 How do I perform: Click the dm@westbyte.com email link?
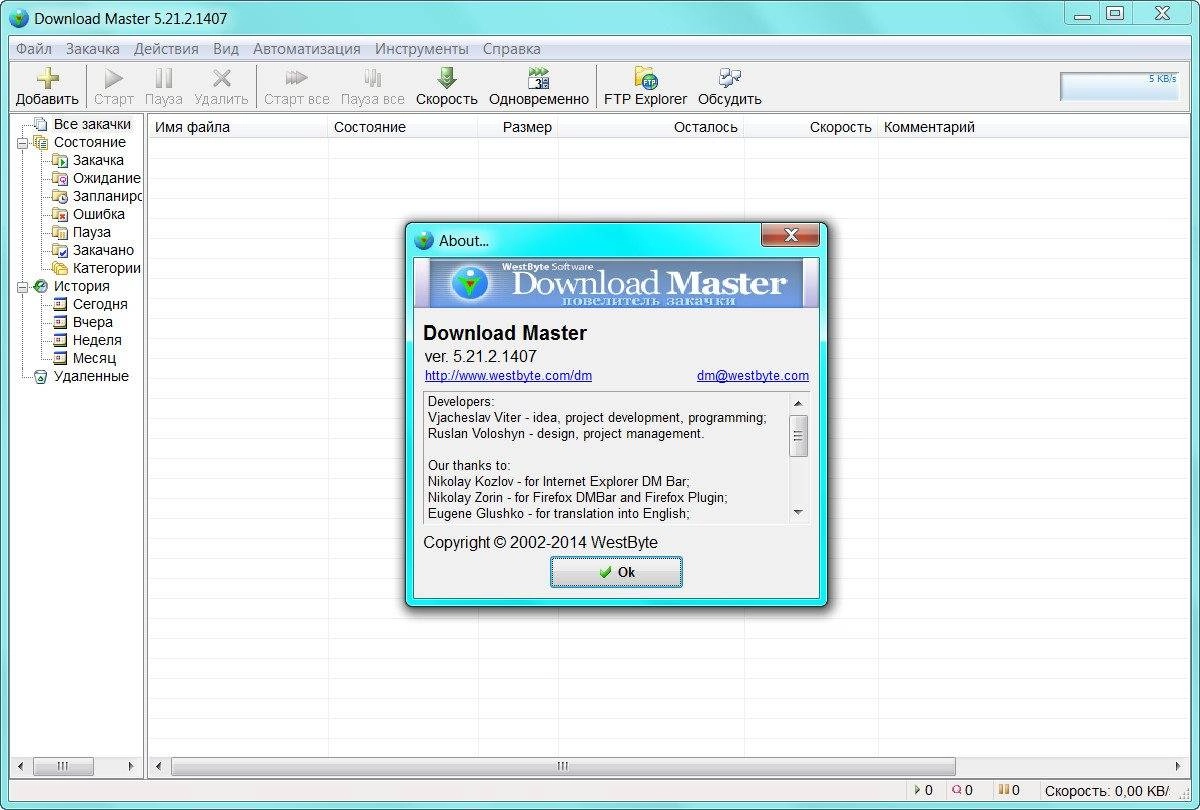[x=753, y=376]
